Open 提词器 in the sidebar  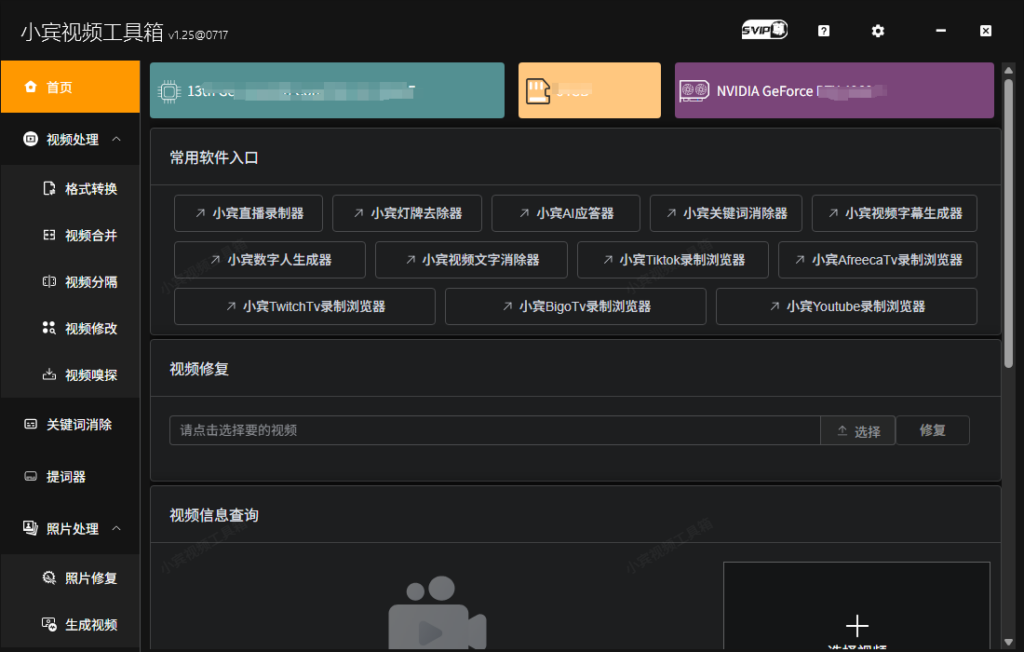70,477
